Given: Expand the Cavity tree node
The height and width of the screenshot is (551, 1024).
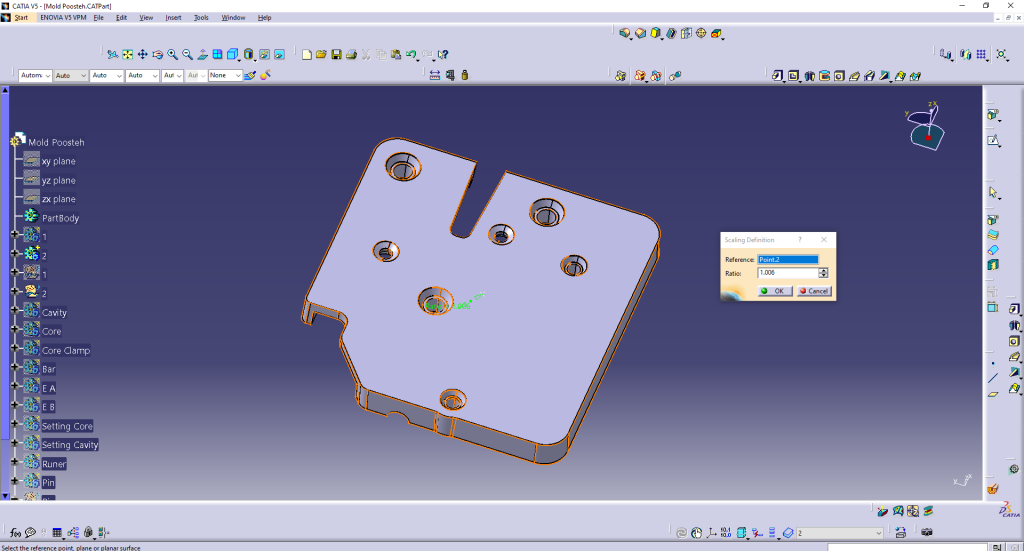Looking at the screenshot, I should click(x=14, y=310).
